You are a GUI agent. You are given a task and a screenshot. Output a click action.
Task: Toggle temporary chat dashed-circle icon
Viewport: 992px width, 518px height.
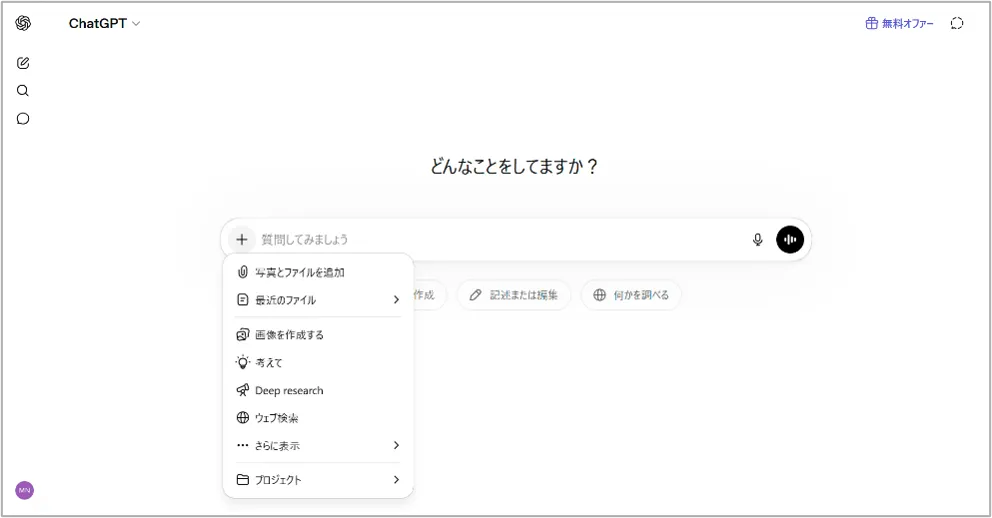[957, 23]
